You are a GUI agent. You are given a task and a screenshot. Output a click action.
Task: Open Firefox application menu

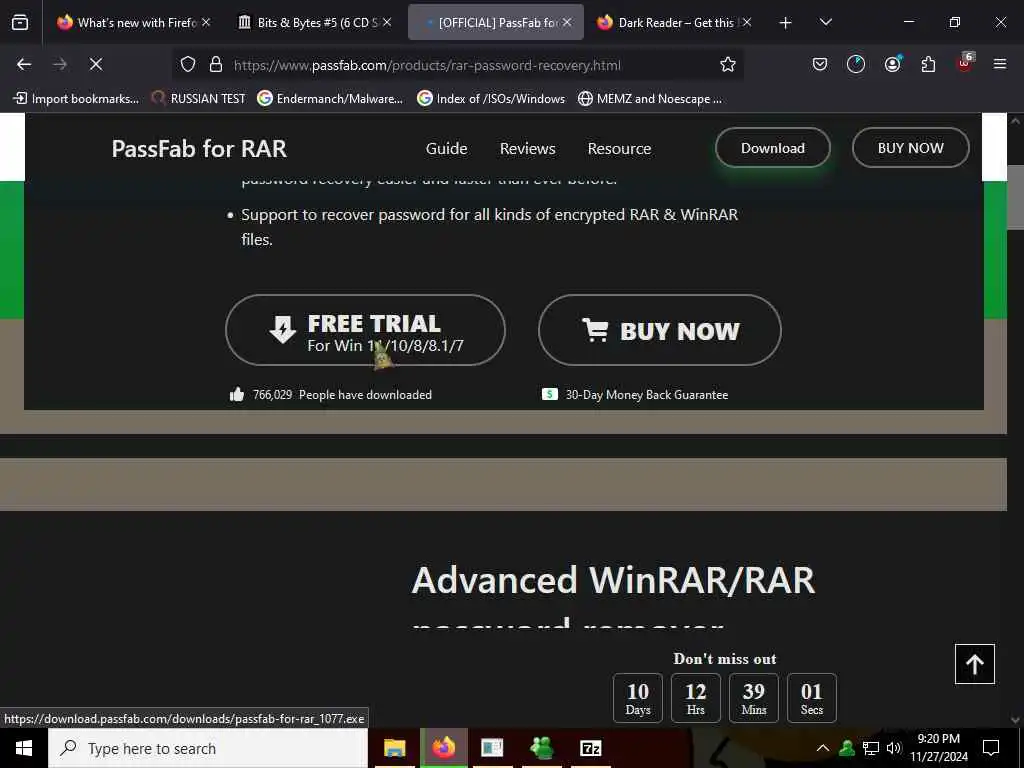coord(1000,64)
